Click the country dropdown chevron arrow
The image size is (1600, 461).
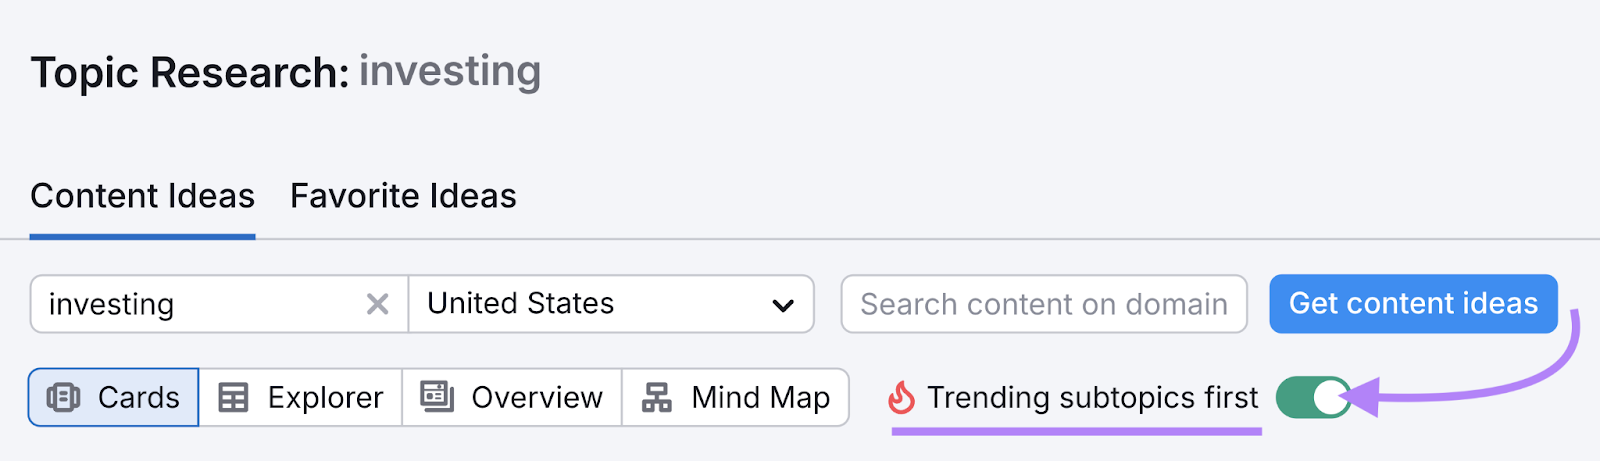pos(783,305)
